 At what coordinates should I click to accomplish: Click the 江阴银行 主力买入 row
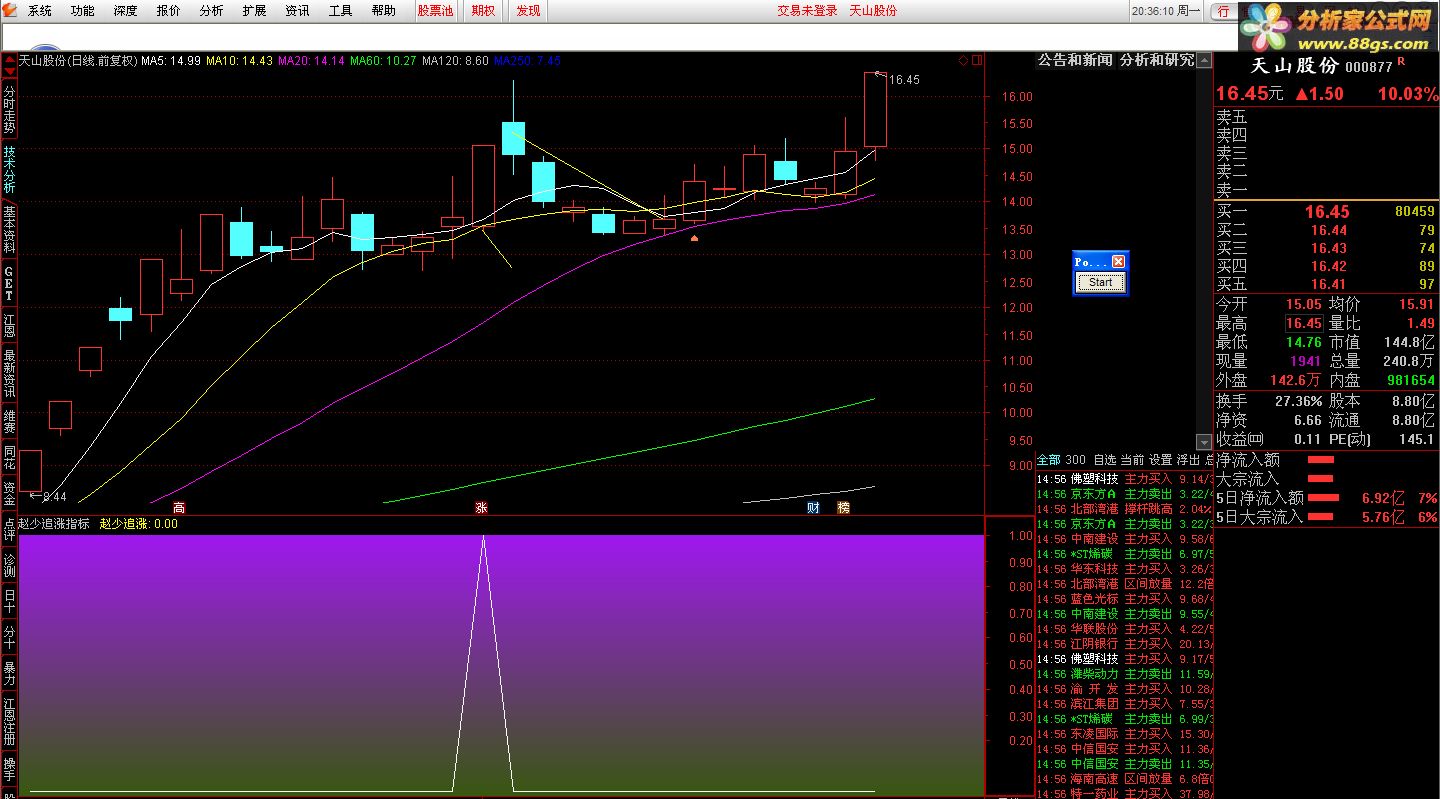pyautogui.click(x=1124, y=644)
